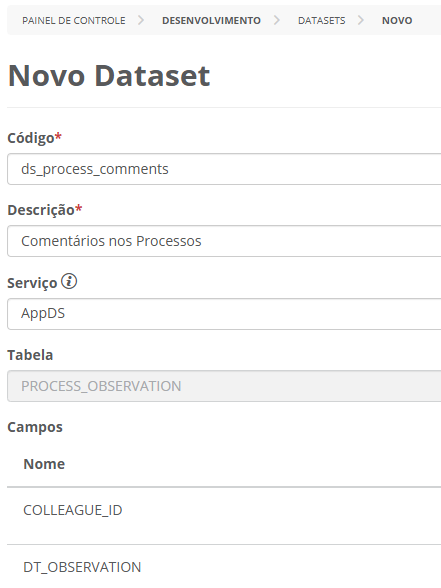Click the disabled Tabela field PROCESS_OBSERVATION

pos(224,386)
